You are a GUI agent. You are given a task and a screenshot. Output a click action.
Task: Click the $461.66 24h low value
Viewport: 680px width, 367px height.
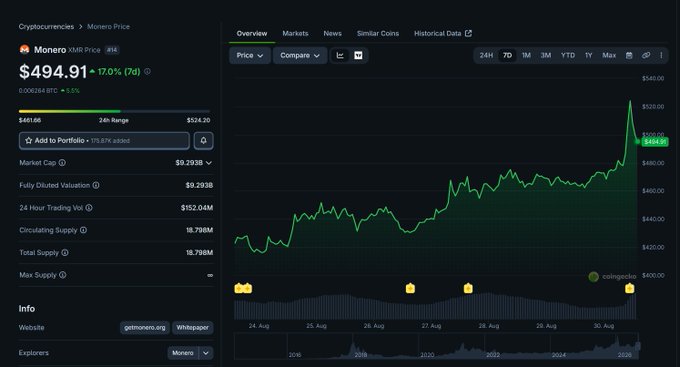click(30, 120)
